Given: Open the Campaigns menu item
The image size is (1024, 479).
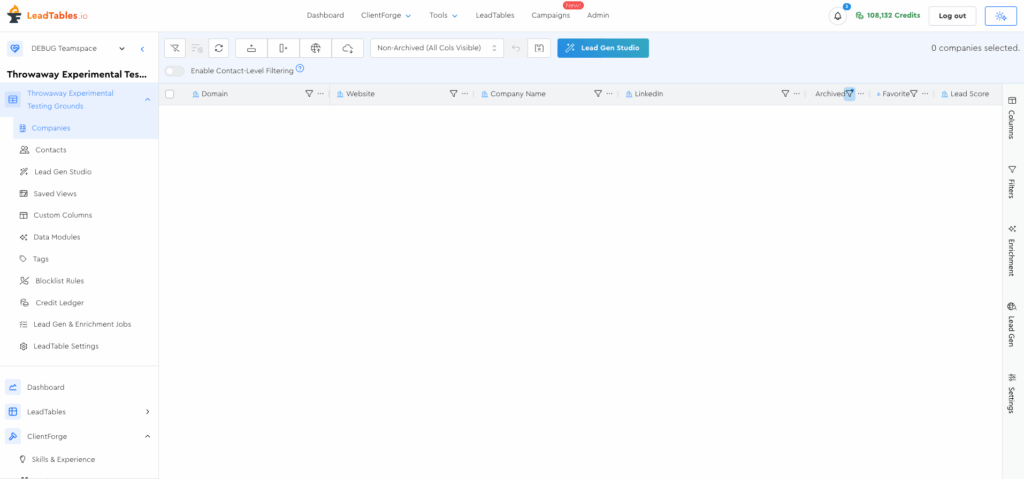Looking at the screenshot, I should pos(551,16).
